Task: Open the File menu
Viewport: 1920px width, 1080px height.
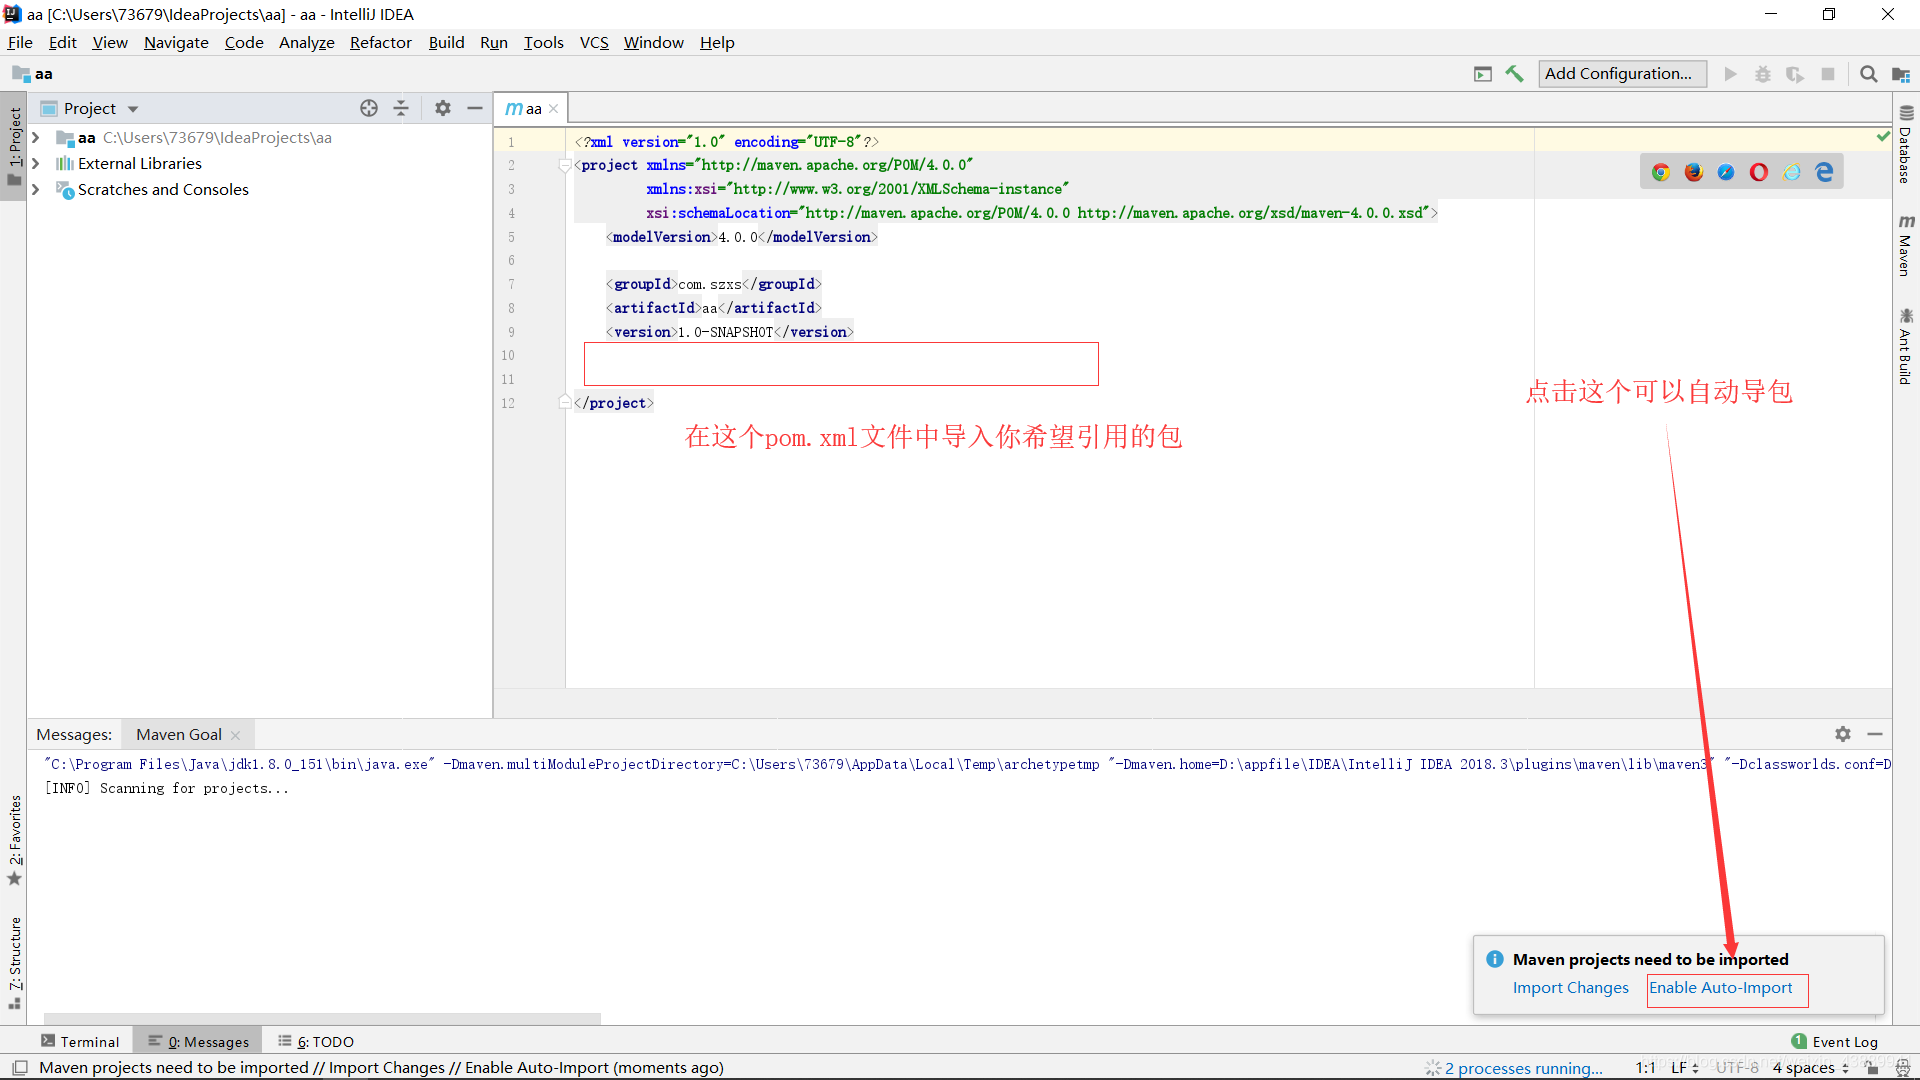Action: coord(20,42)
